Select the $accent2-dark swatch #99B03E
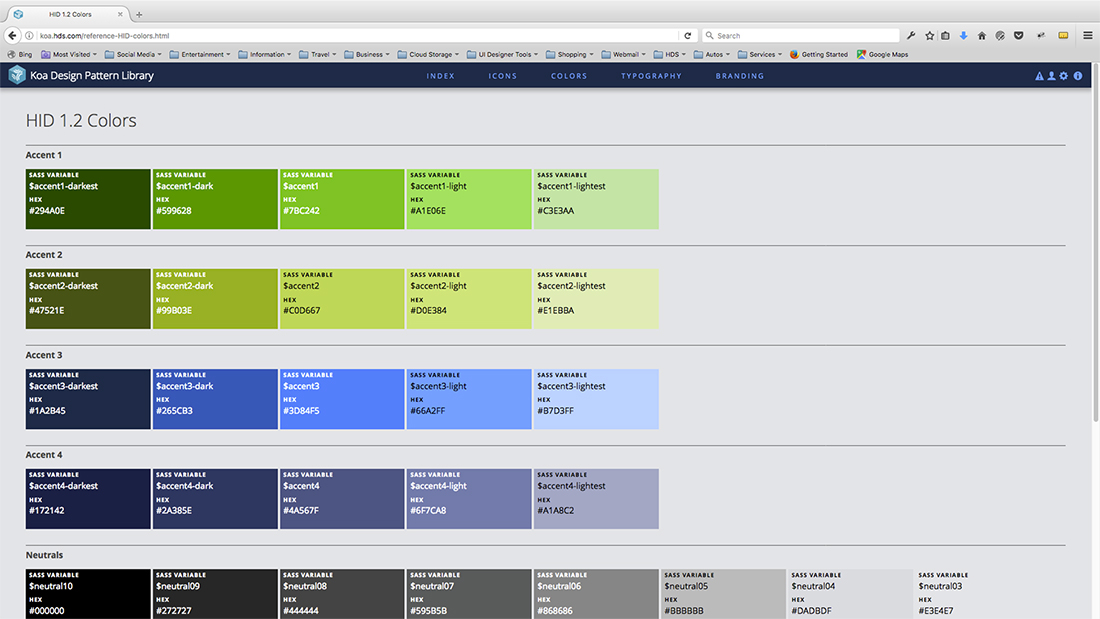The width and height of the screenshot is (1100, 619). tap(215, 298)
